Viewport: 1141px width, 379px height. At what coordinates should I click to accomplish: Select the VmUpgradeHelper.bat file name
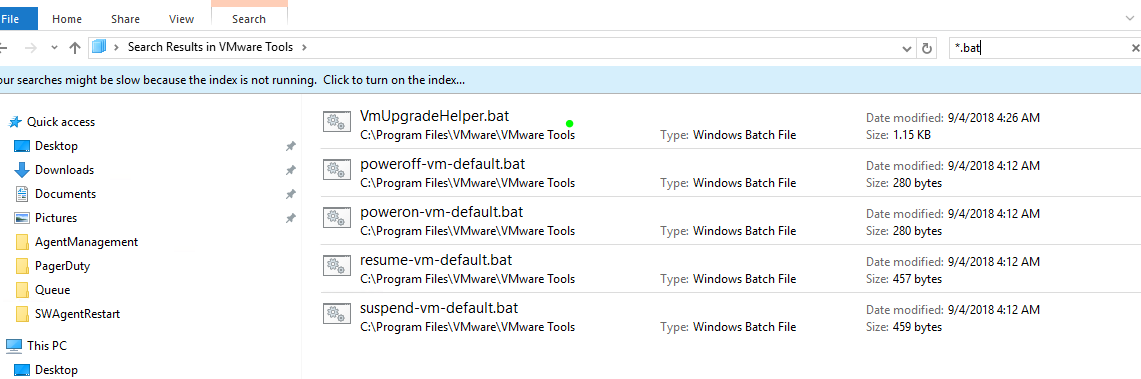point(434,116)
